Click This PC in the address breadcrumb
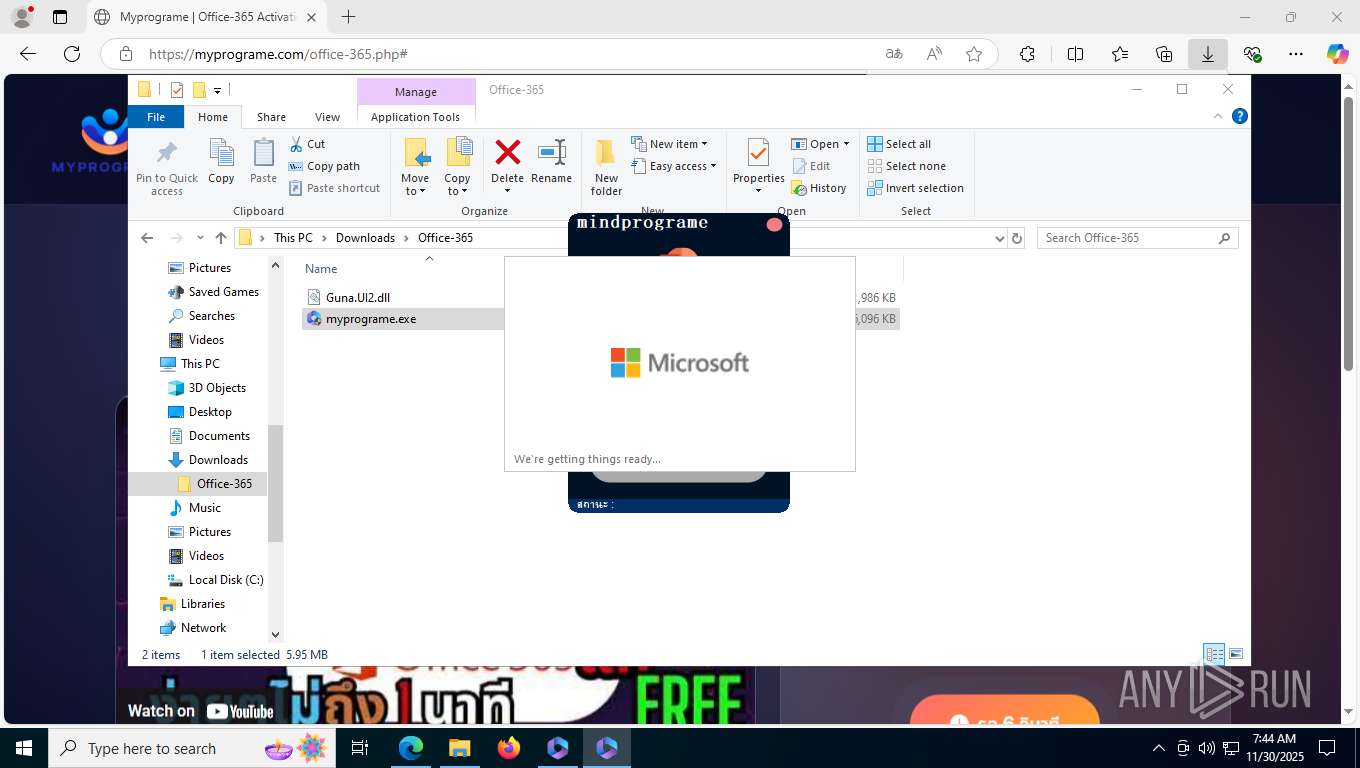The width and height of the screenshot is (1360, 768). click(293, 238)
